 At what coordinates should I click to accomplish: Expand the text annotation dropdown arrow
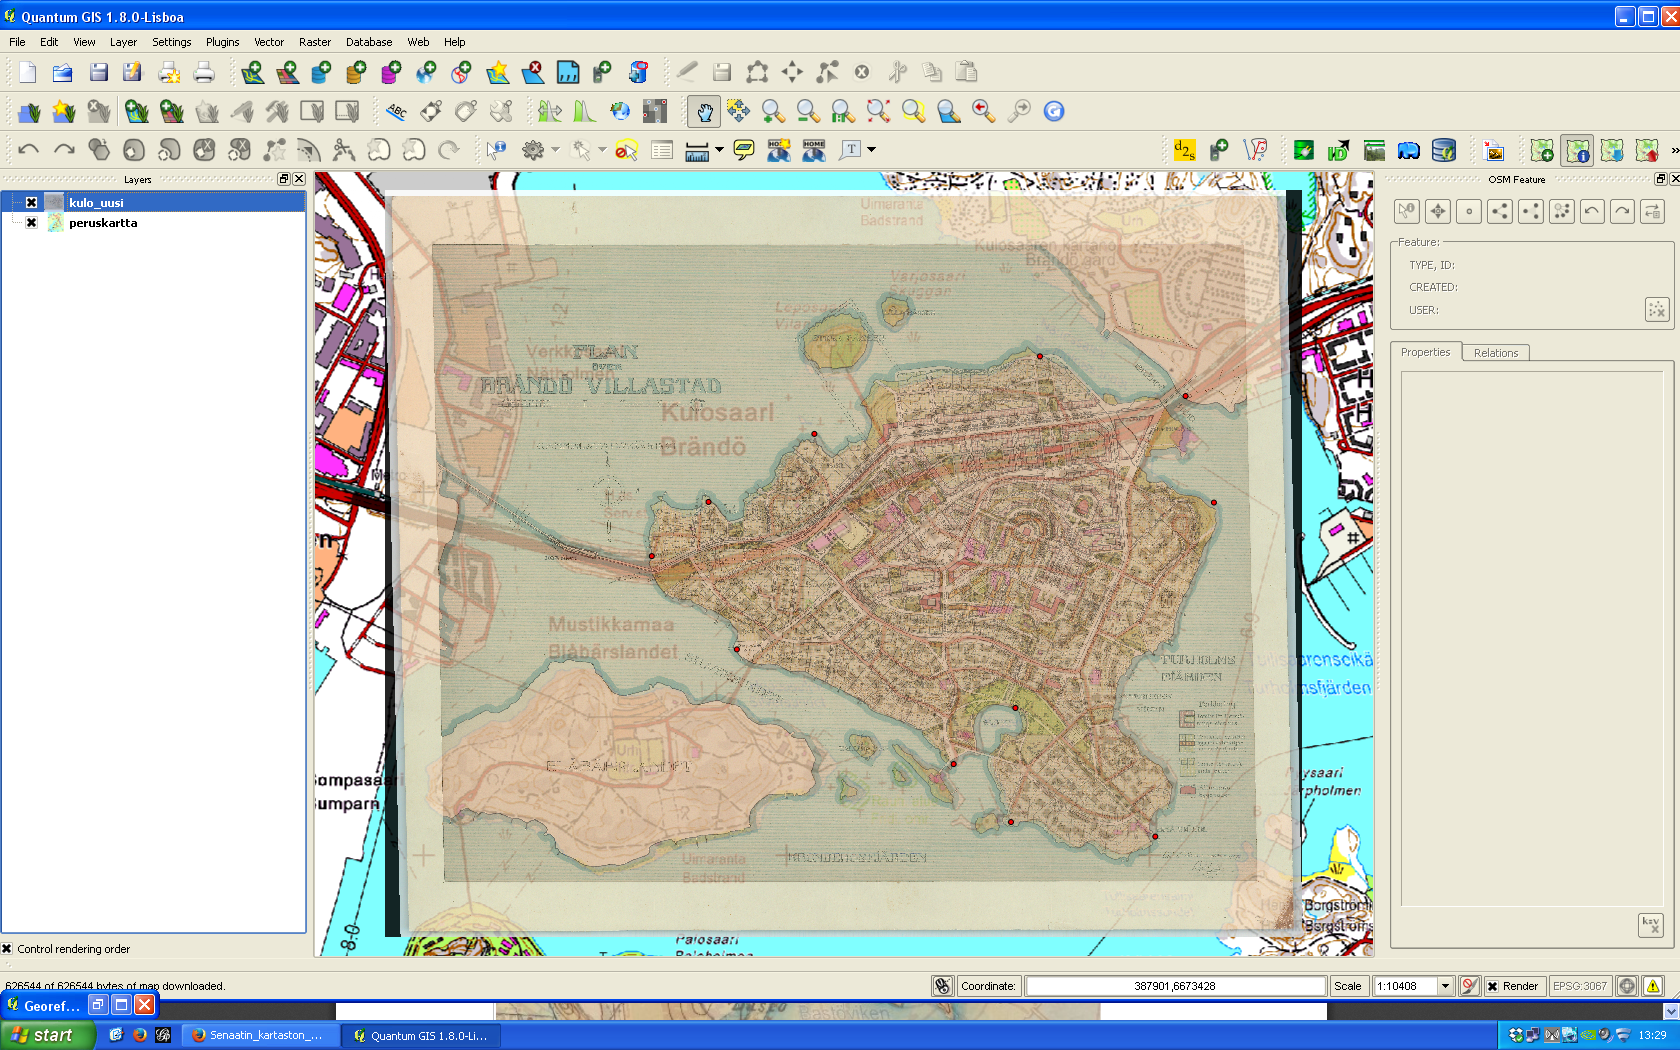[x=872, y=150]
